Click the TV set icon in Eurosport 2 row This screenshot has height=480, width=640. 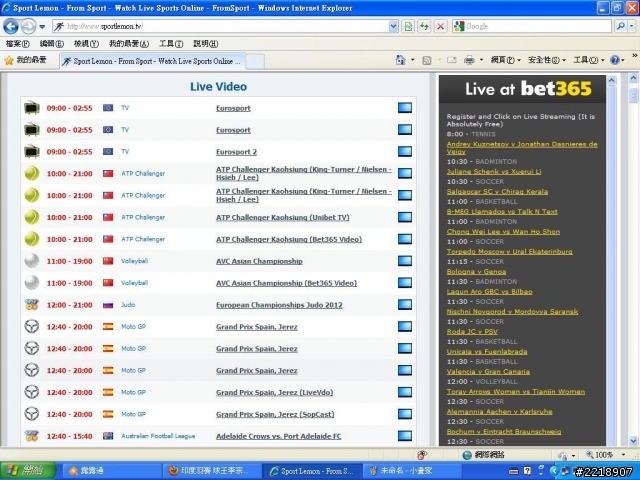[31, 151]
